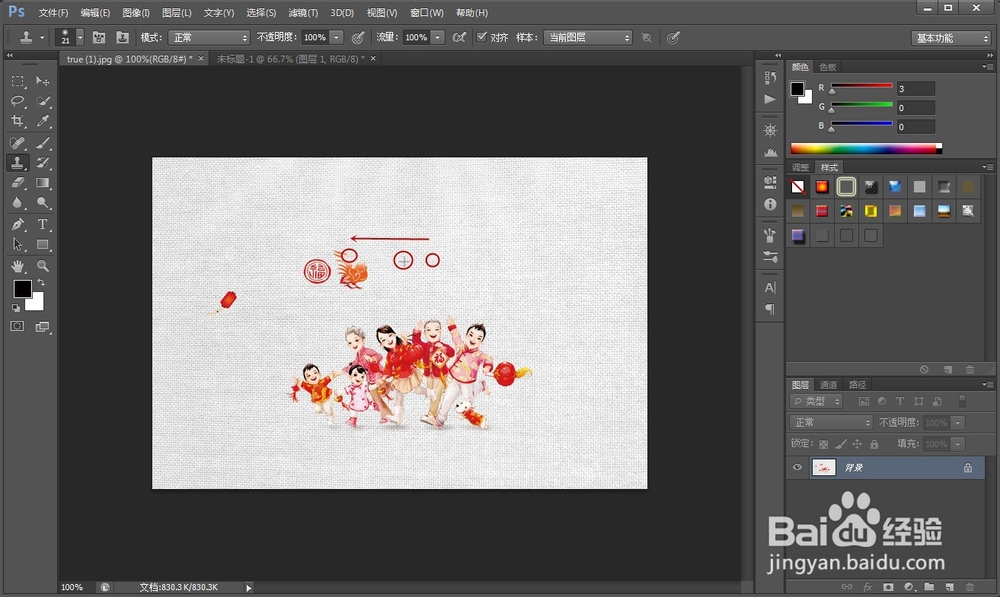Screen dimensions: 1000x597
Task: Open the 不透明度 opacity dropdown arrow
Action: (x=336, y=38)
